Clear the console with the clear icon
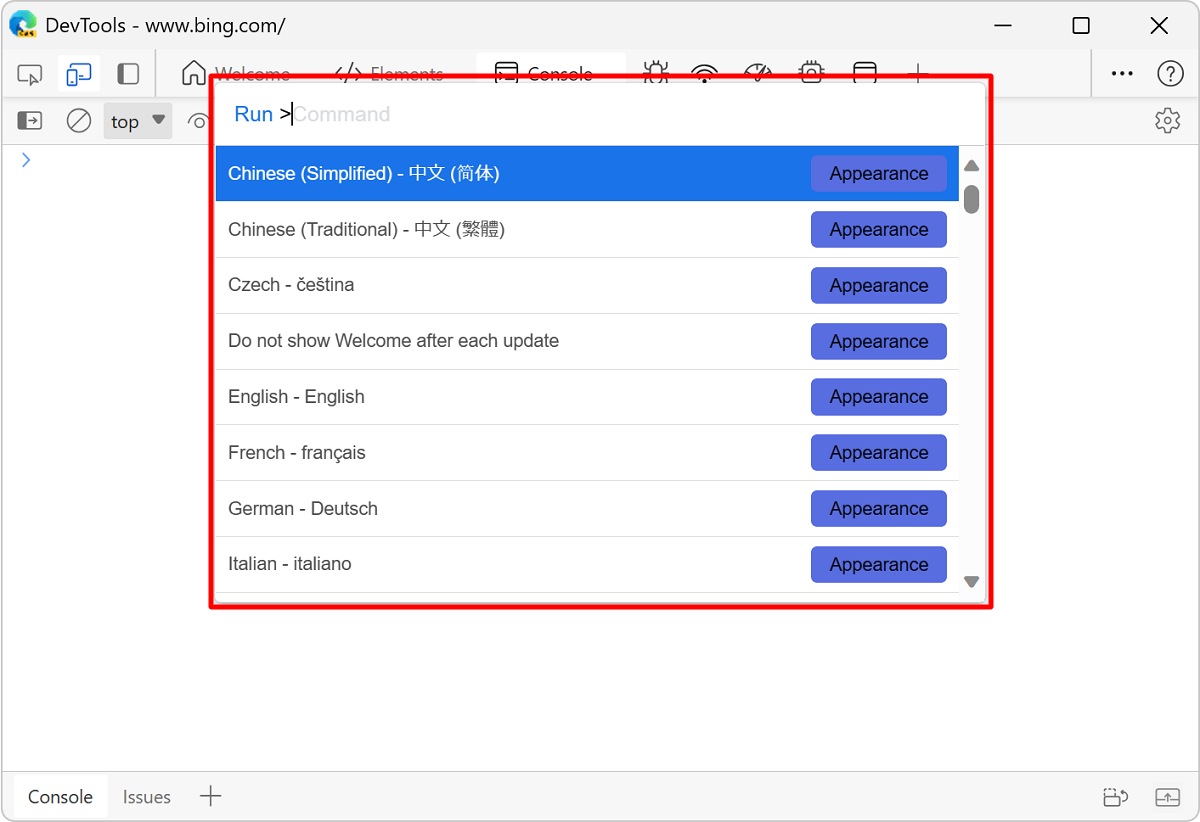The height and width of the screenshot is (822, 1200). (x=79, y=120)
